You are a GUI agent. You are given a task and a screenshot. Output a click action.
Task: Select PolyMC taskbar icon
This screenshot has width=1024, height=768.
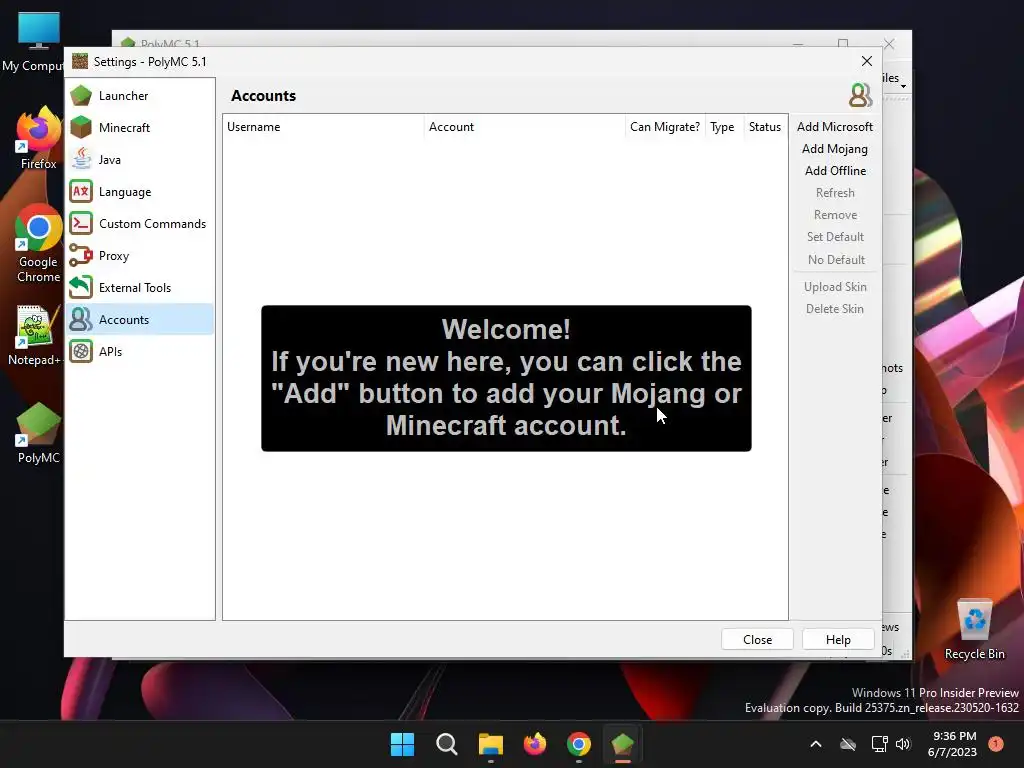click(623, 744)
